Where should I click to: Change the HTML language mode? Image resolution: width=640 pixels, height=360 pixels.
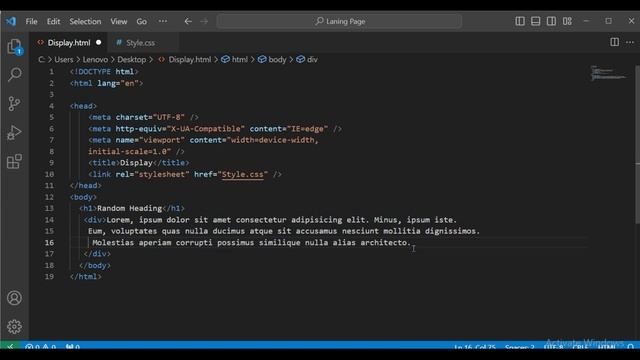click(606, 347)
